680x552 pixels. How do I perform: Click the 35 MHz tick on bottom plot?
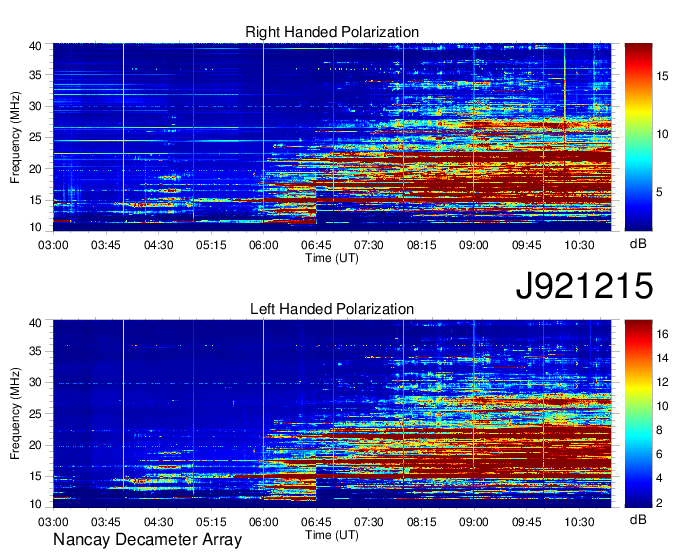pos(35,351)
